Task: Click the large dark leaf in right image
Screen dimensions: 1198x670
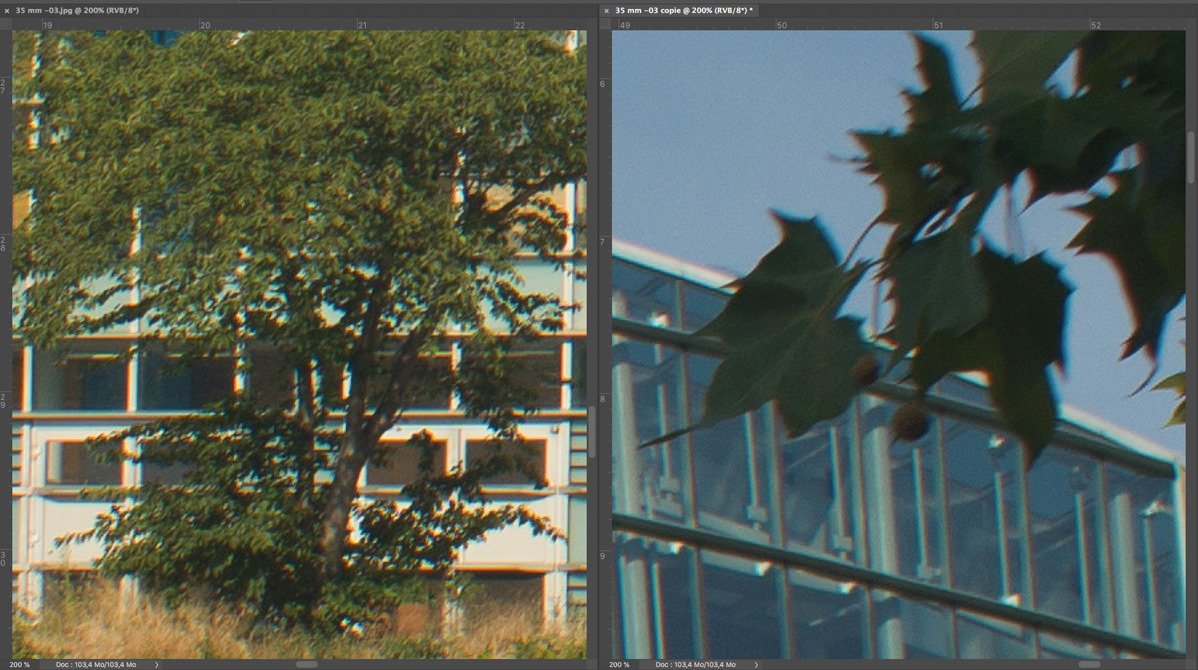Action: tap(790, 330)
